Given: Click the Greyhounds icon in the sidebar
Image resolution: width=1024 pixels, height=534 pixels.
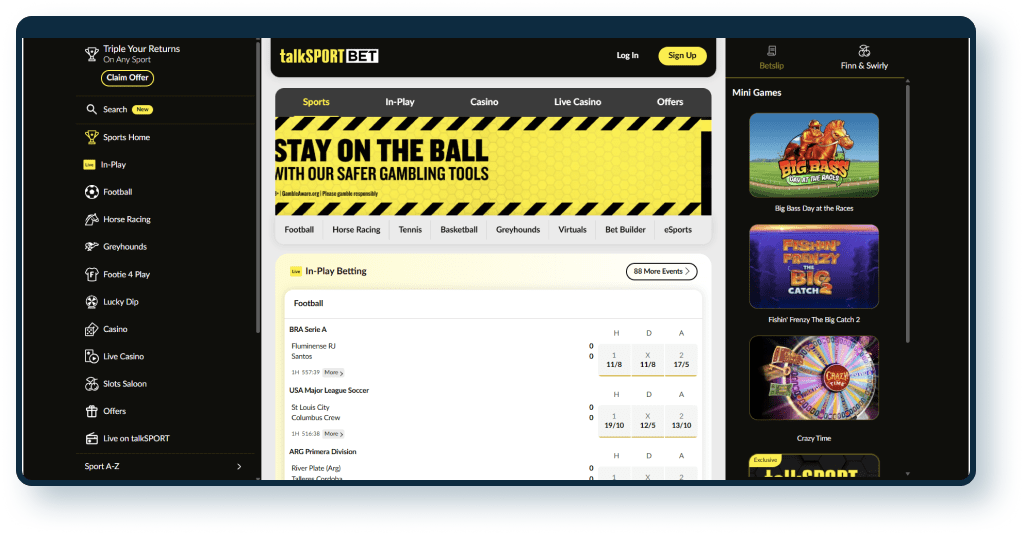Looking at the screenshot, I should point(91,247).
